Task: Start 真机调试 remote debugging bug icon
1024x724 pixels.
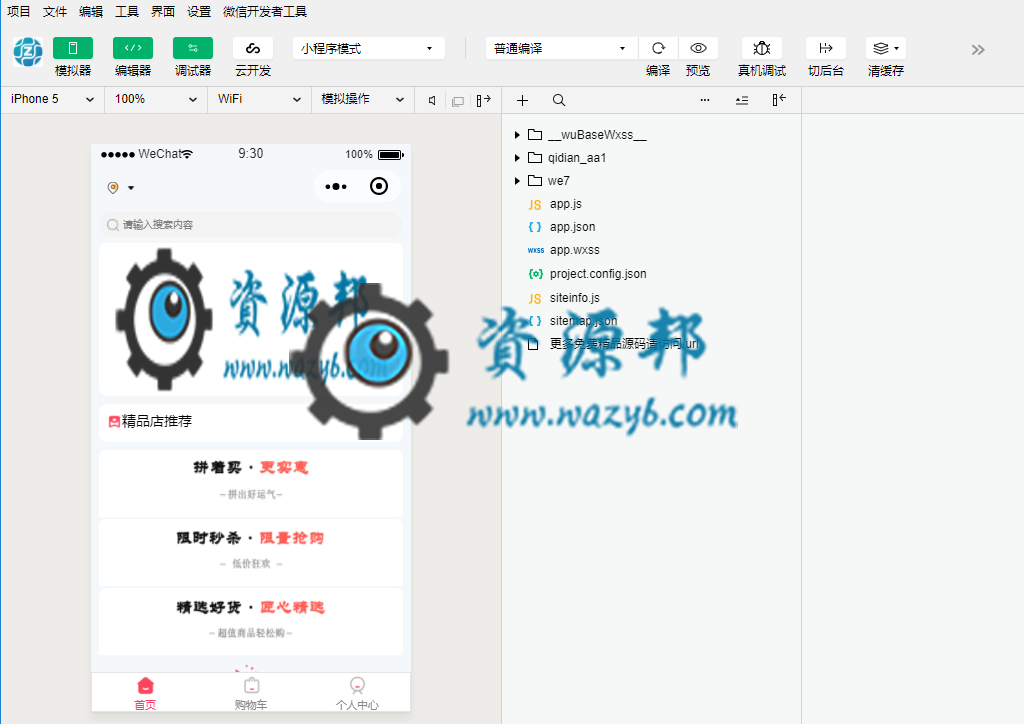Action: click(x=761, y=48)
